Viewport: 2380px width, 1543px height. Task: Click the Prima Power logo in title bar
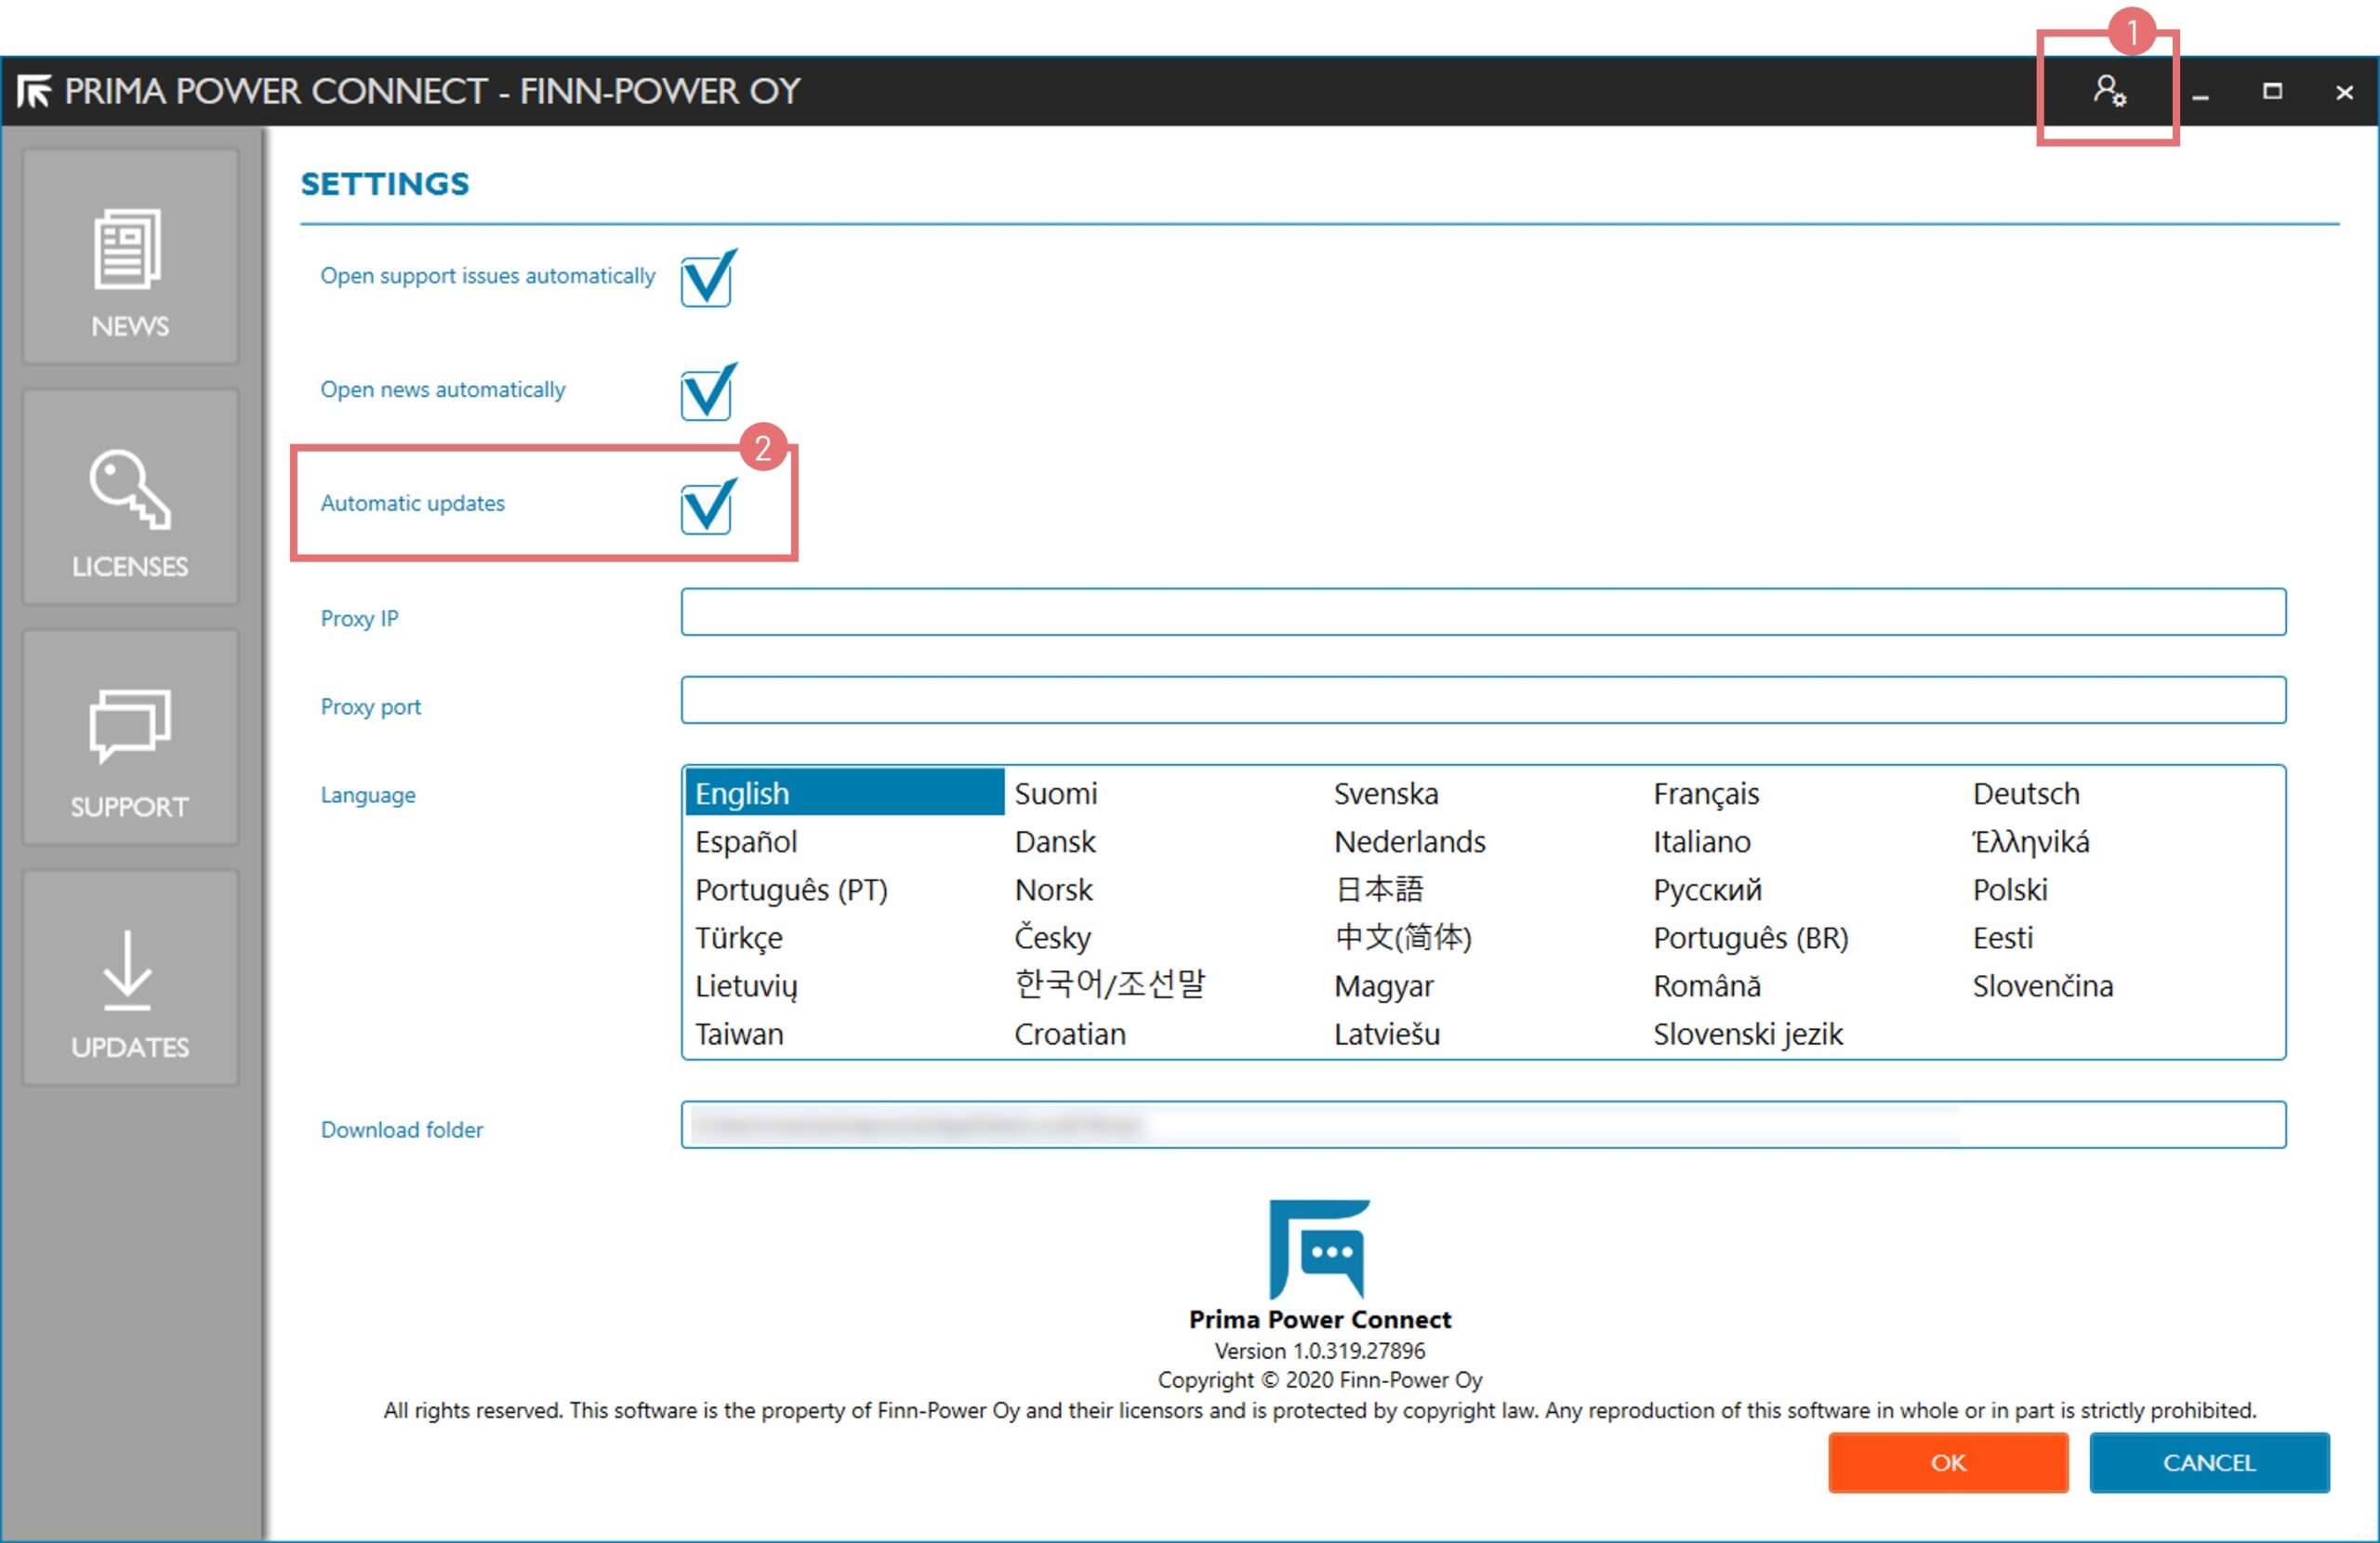[34, 92]
